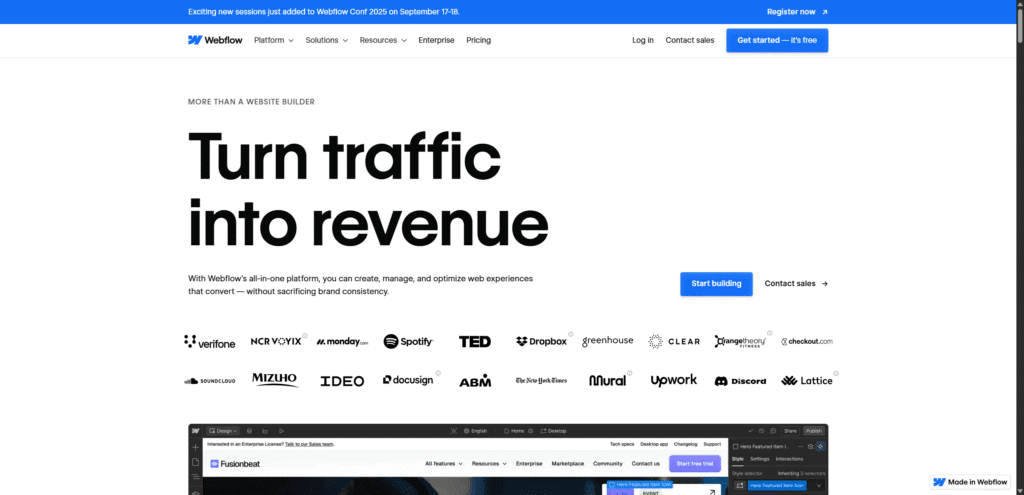Click the docusign logo
The height and width of the screenshot is (495, 1024).
(408, 381)
